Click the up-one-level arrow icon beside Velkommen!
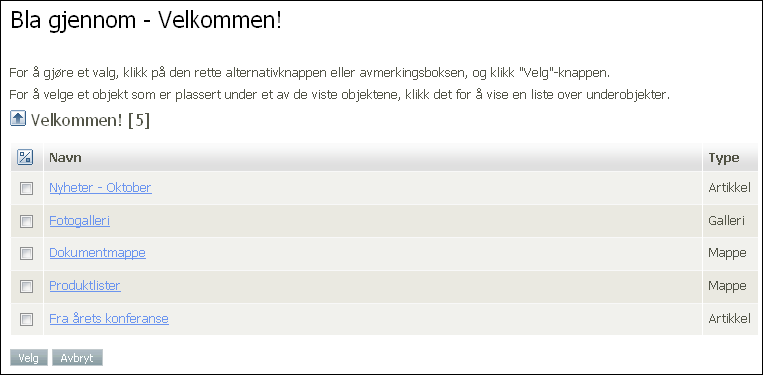 point(18,118)
